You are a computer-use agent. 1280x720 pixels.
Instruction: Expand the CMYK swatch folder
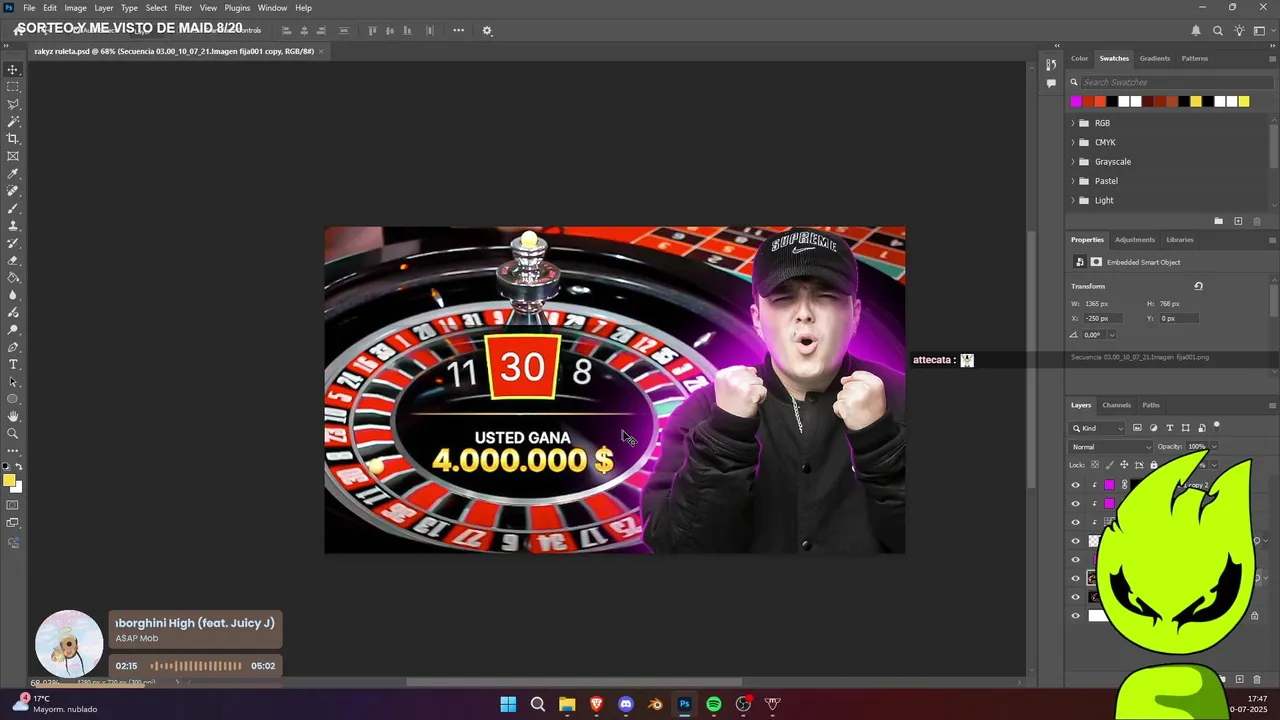click(1073, 142)
